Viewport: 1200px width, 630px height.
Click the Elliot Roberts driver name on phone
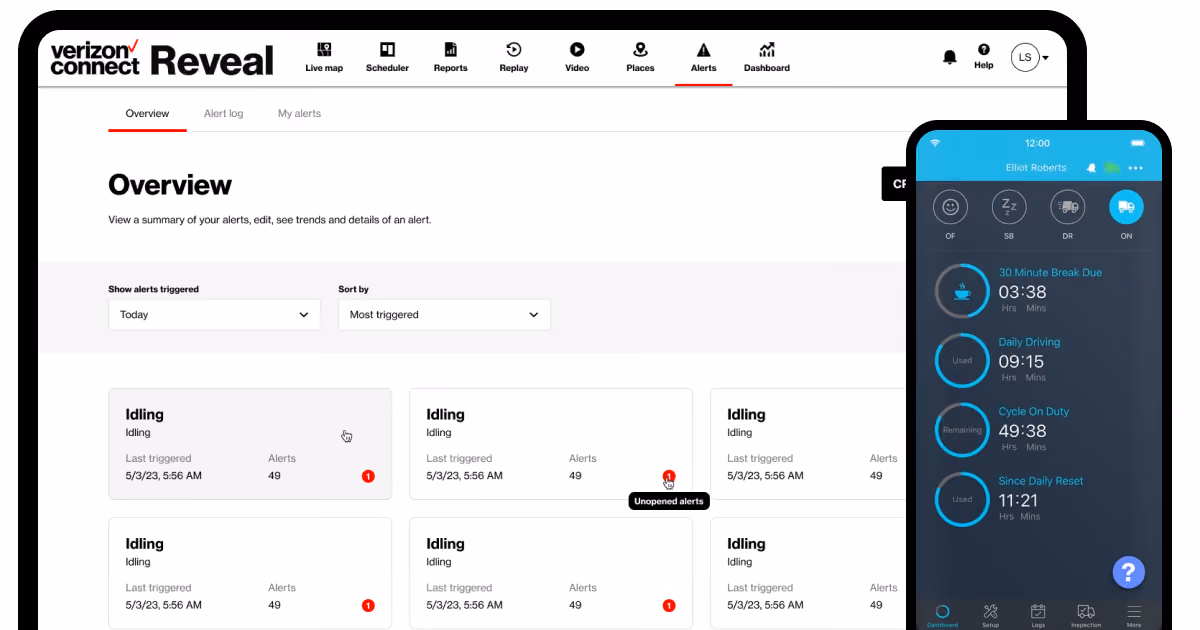pyautogui.click(x=1036, y=168)
